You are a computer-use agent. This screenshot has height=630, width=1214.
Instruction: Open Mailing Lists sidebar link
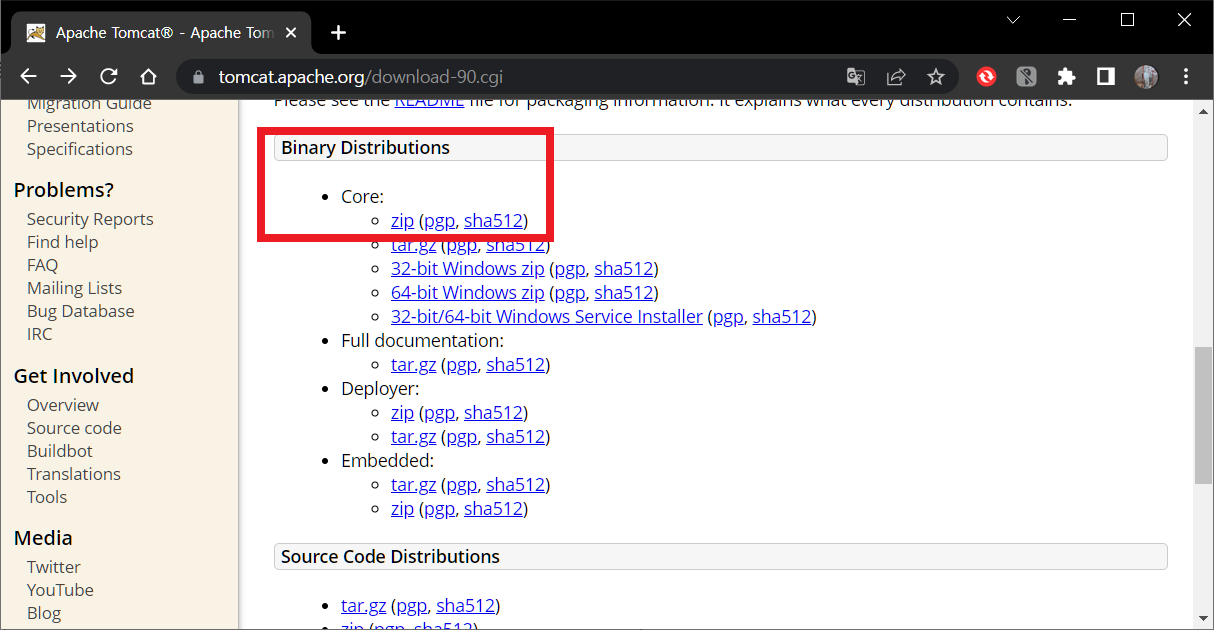74,288
